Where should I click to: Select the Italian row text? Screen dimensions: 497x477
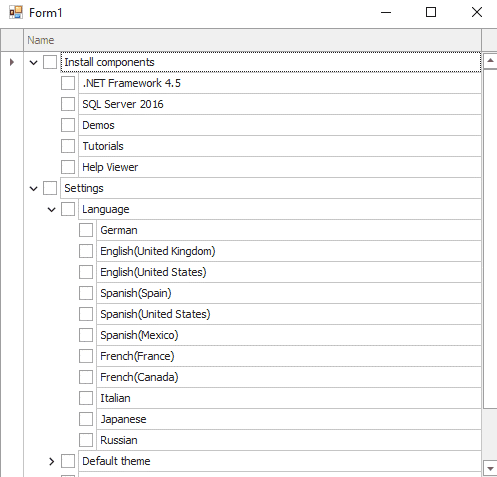(115, 398)
